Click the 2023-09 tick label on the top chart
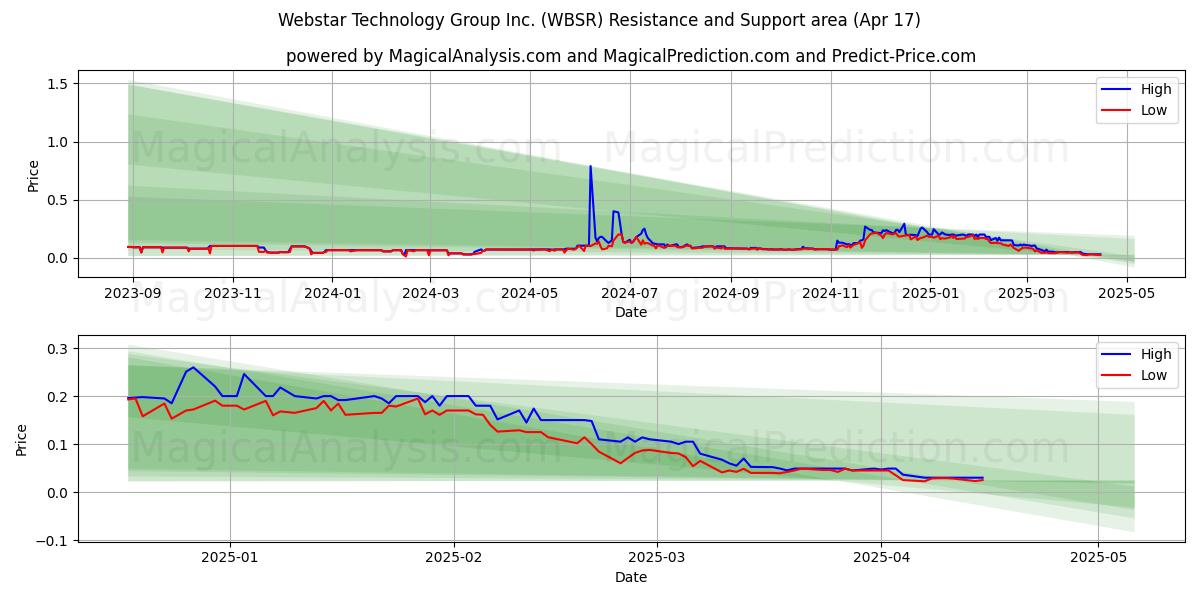Screen dimensions: 1200x600 click(133, 293)
